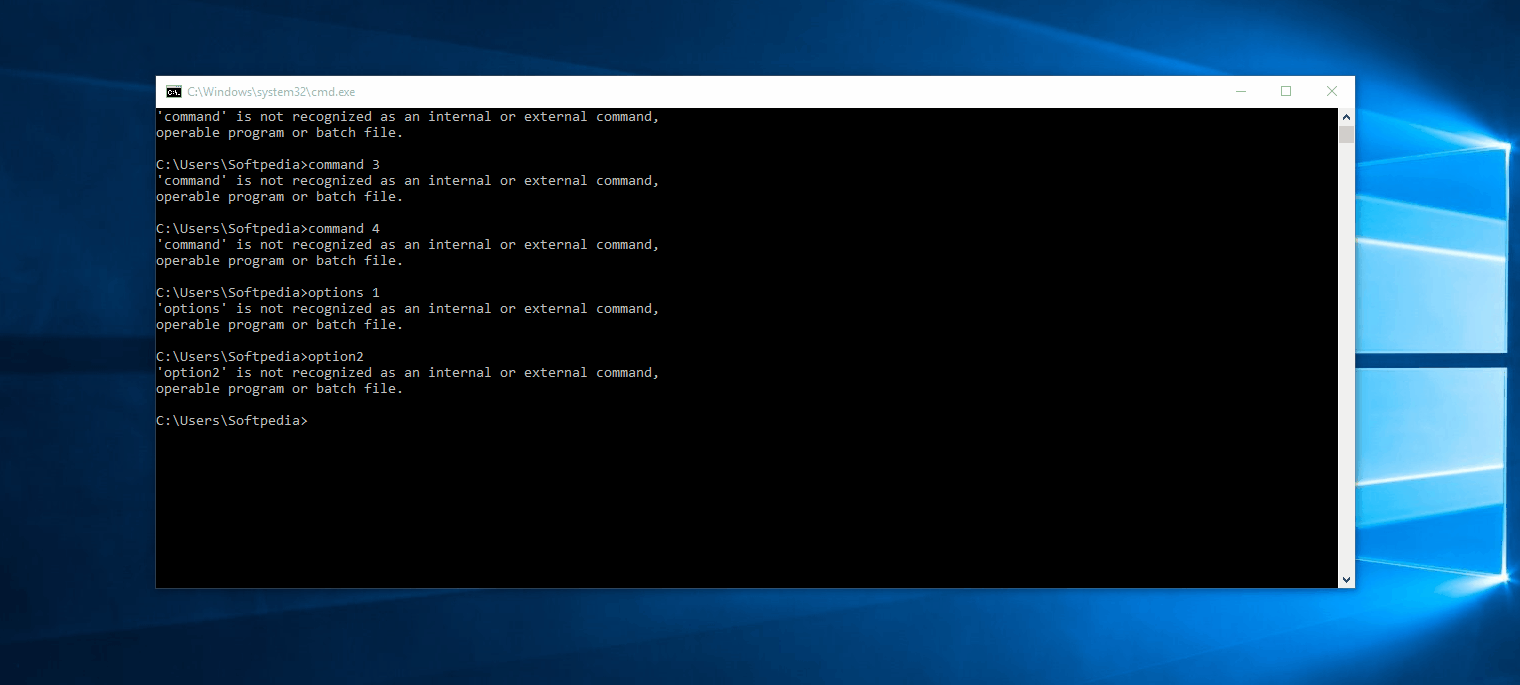Click the 'option2' is not recognized error
The height and width of the screenshot is (685, 1520).
click(x=408, y=373)
